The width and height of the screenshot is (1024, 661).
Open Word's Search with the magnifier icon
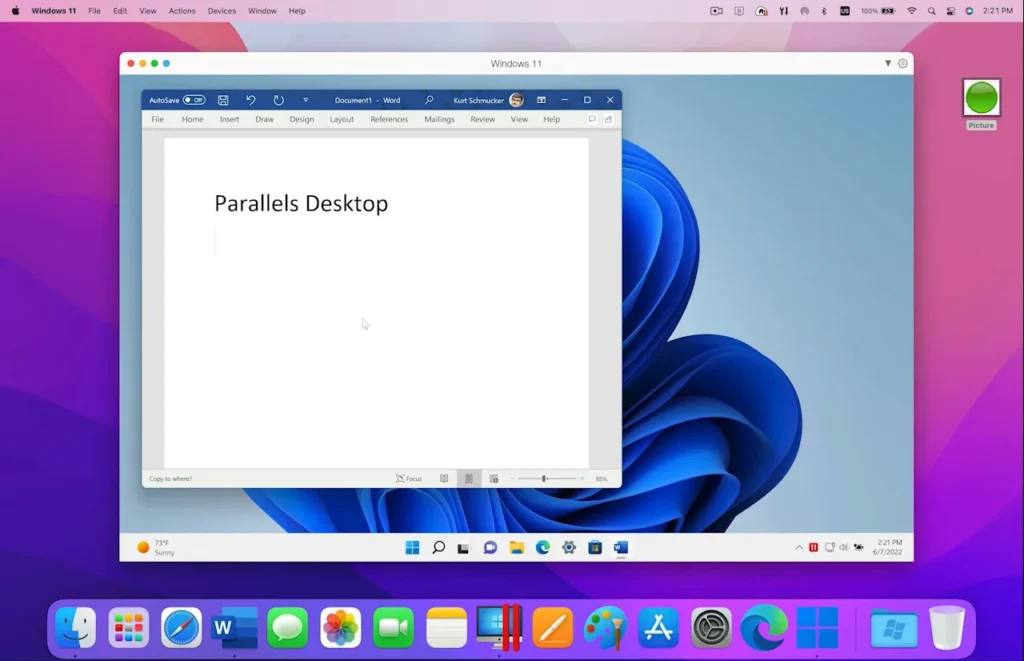[429, 100]
